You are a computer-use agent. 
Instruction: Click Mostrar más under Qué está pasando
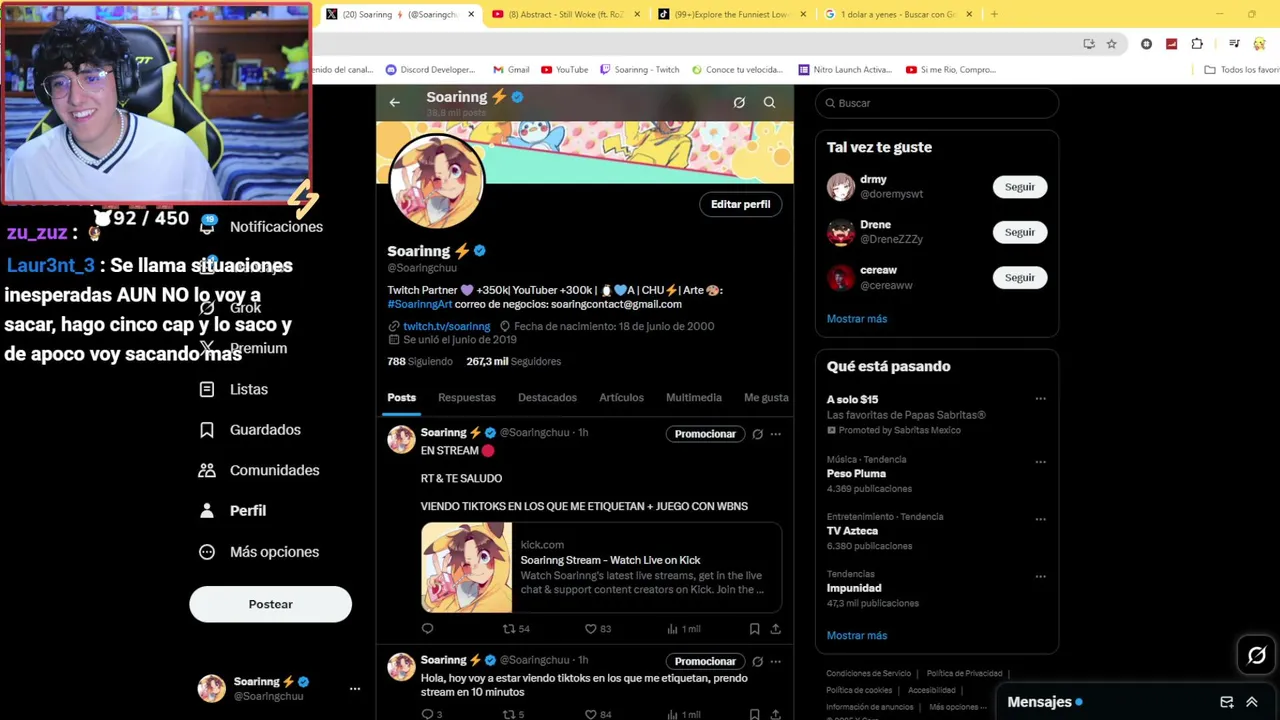[x=857, y=635]
